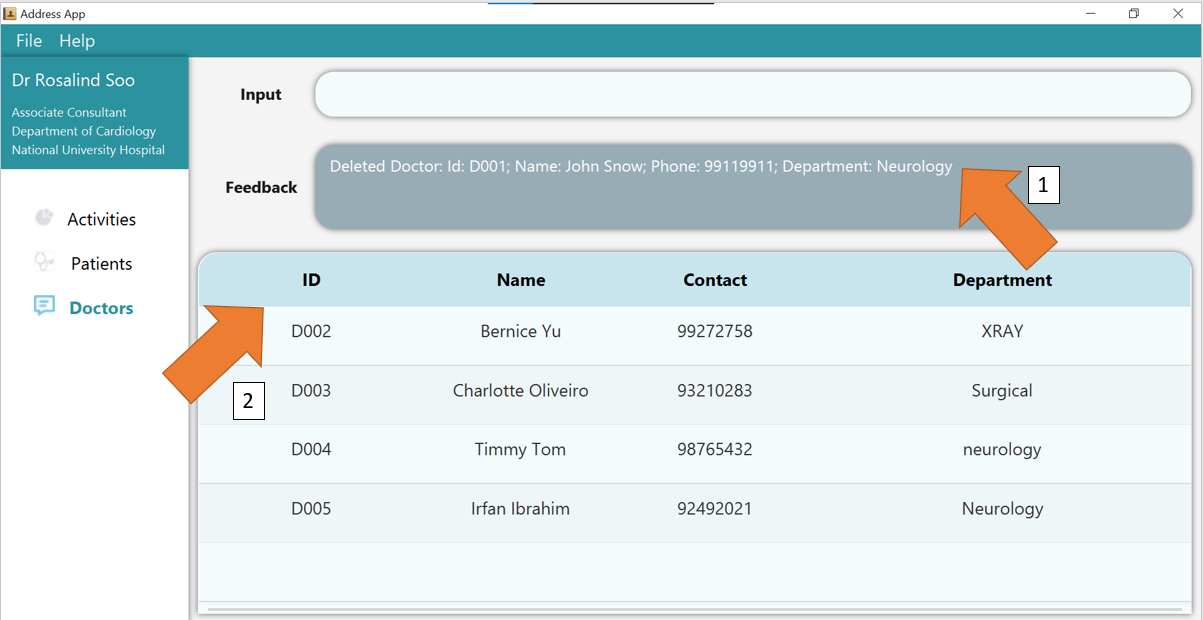Click into the Input command field

tap(752, 95)
